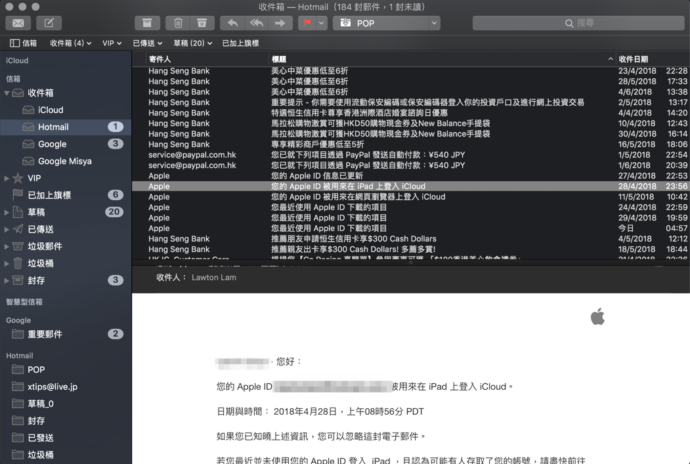Select Hang Seng email dated 4/4/2018
The width and height of the screenshot is (690, 464).
[x=411, y=113]
